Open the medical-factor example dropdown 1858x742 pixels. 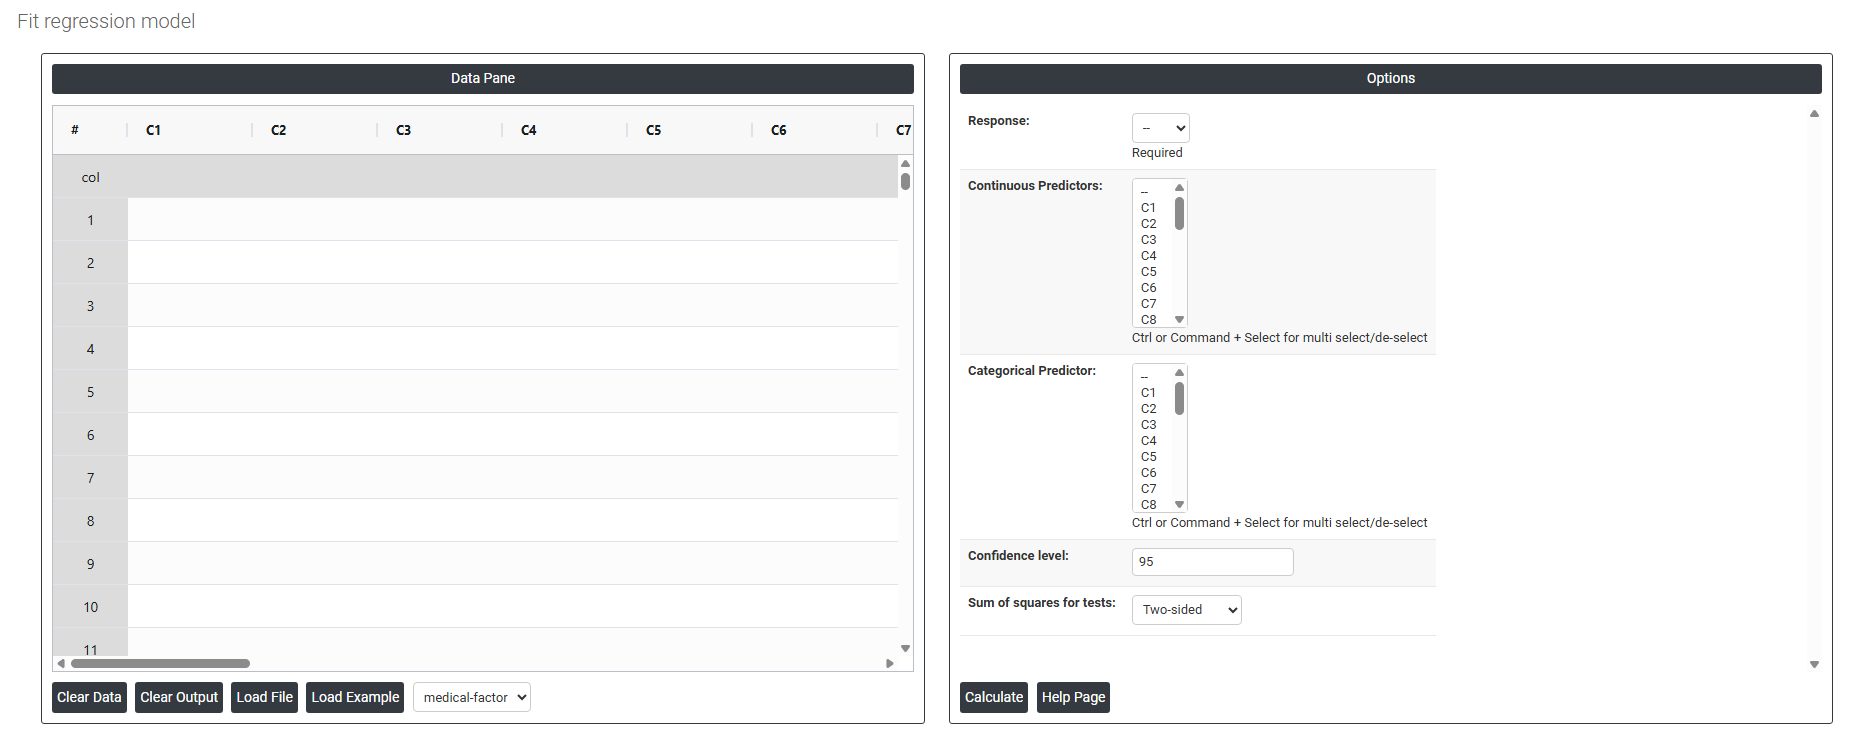pyautogui.click(x=472, y=697)
